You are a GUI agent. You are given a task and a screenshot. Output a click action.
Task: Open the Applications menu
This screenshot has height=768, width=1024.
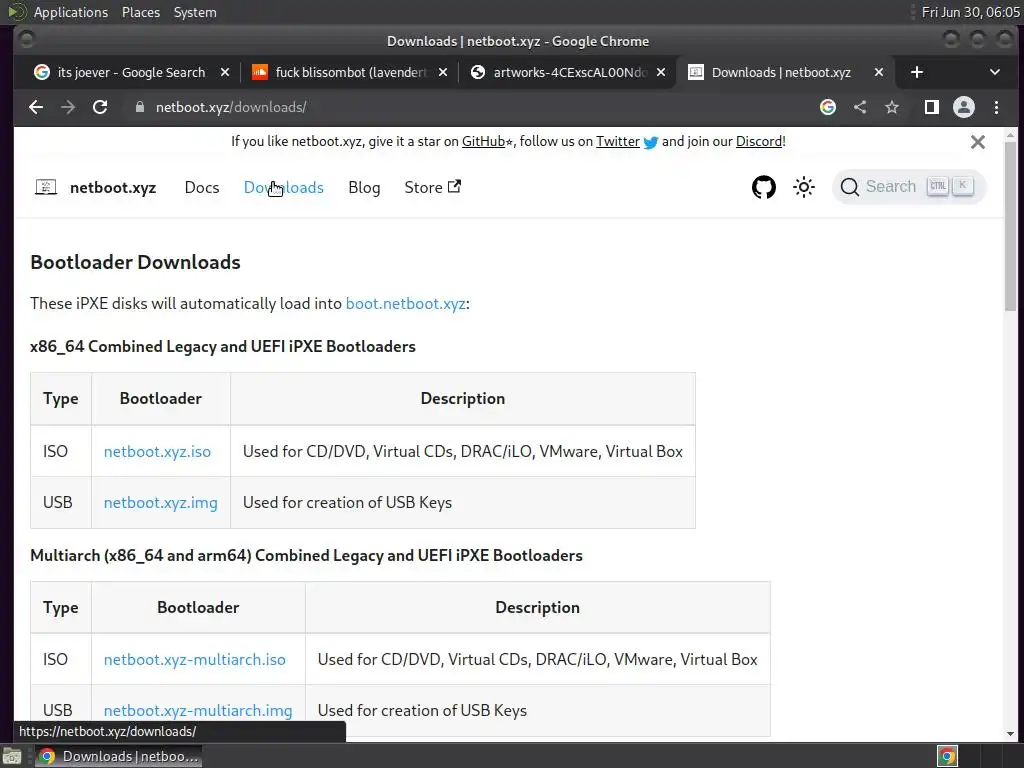[x=71, y=12]
